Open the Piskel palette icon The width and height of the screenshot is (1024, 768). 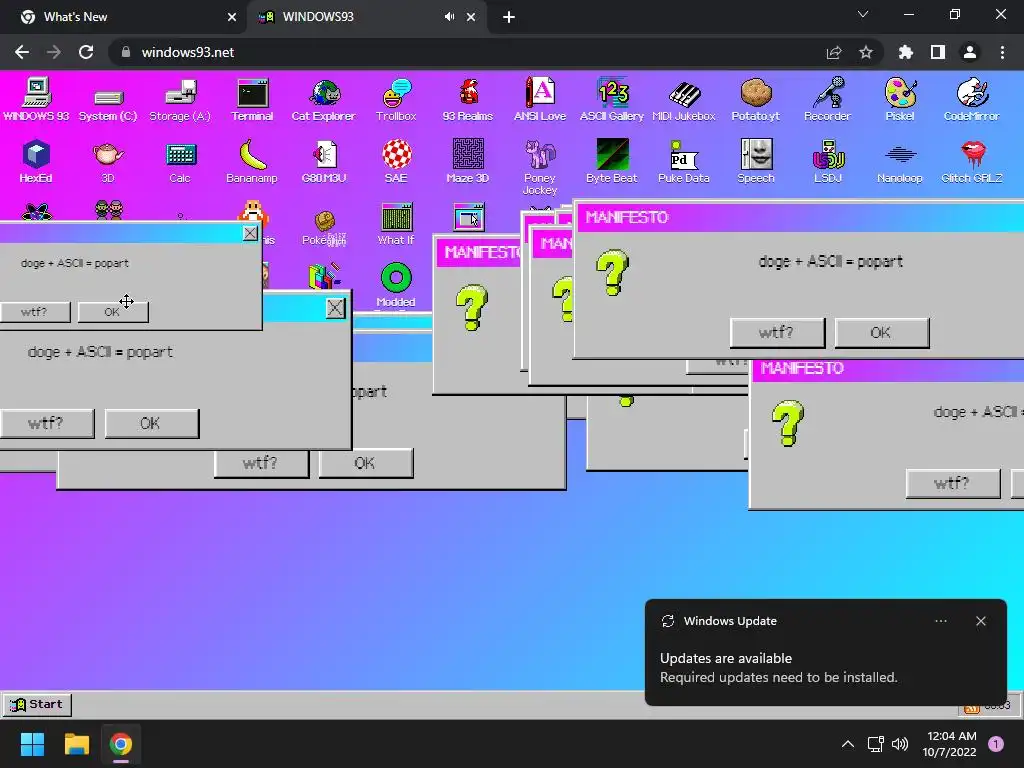tap(900, 100)
